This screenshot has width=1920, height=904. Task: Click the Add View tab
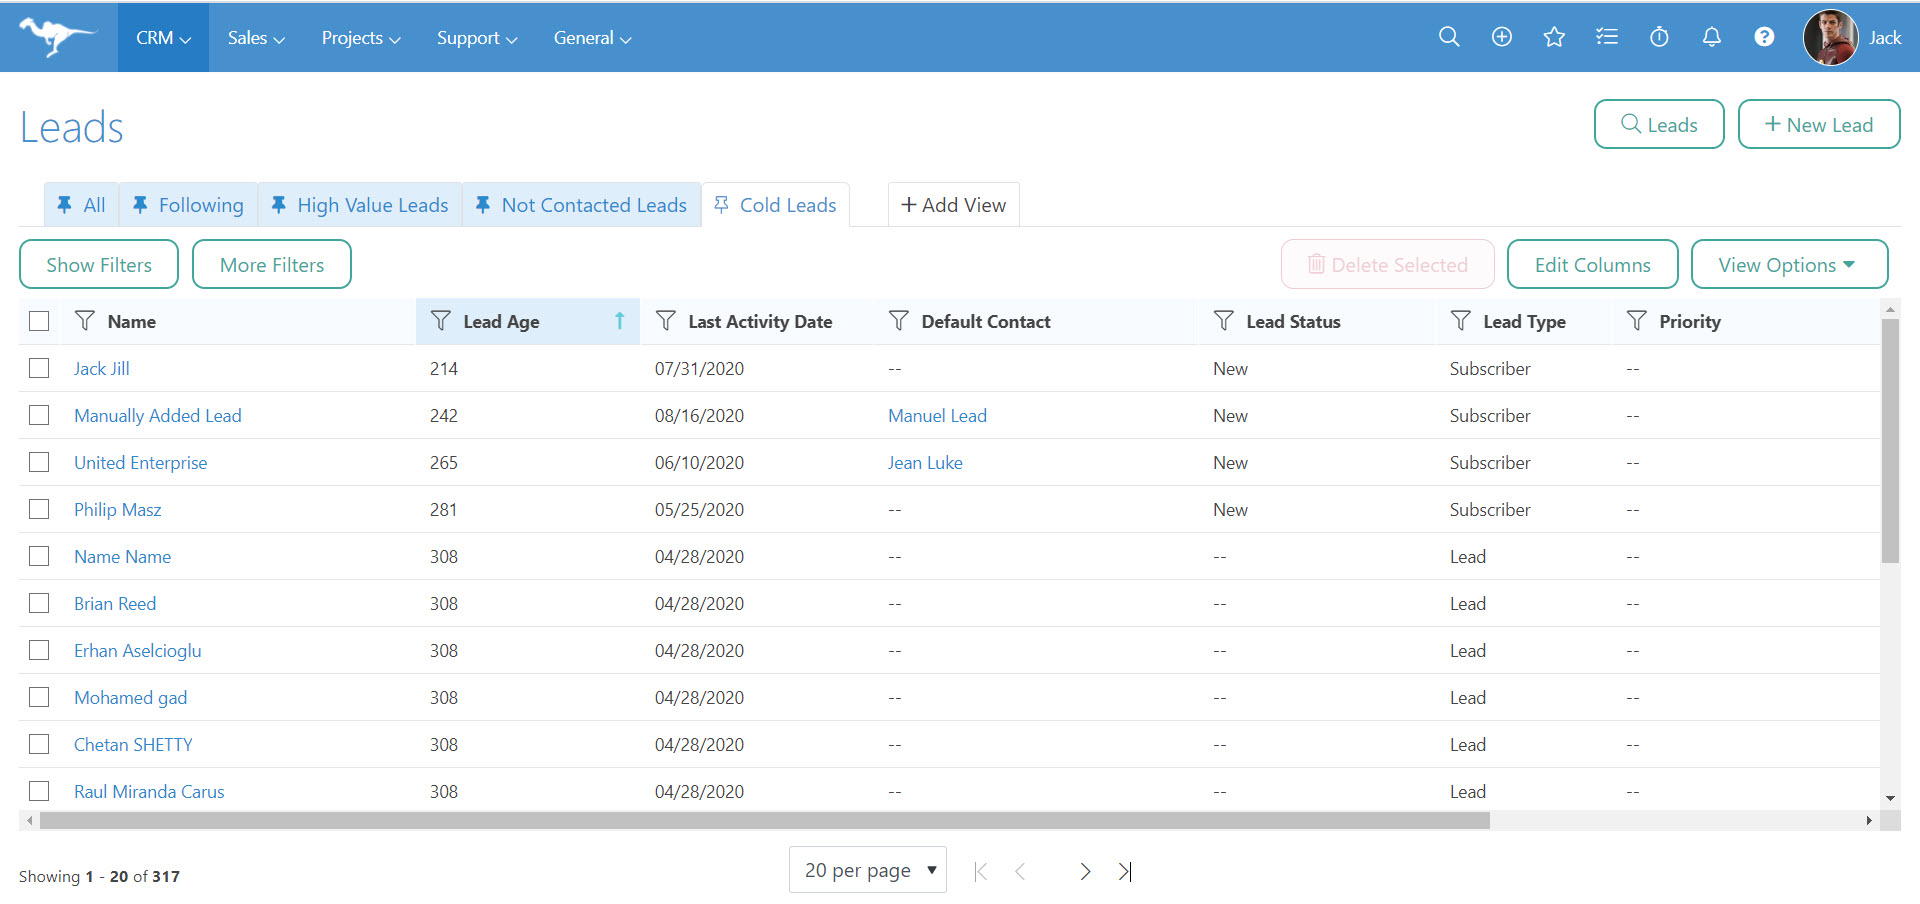(x=953, y=204)
